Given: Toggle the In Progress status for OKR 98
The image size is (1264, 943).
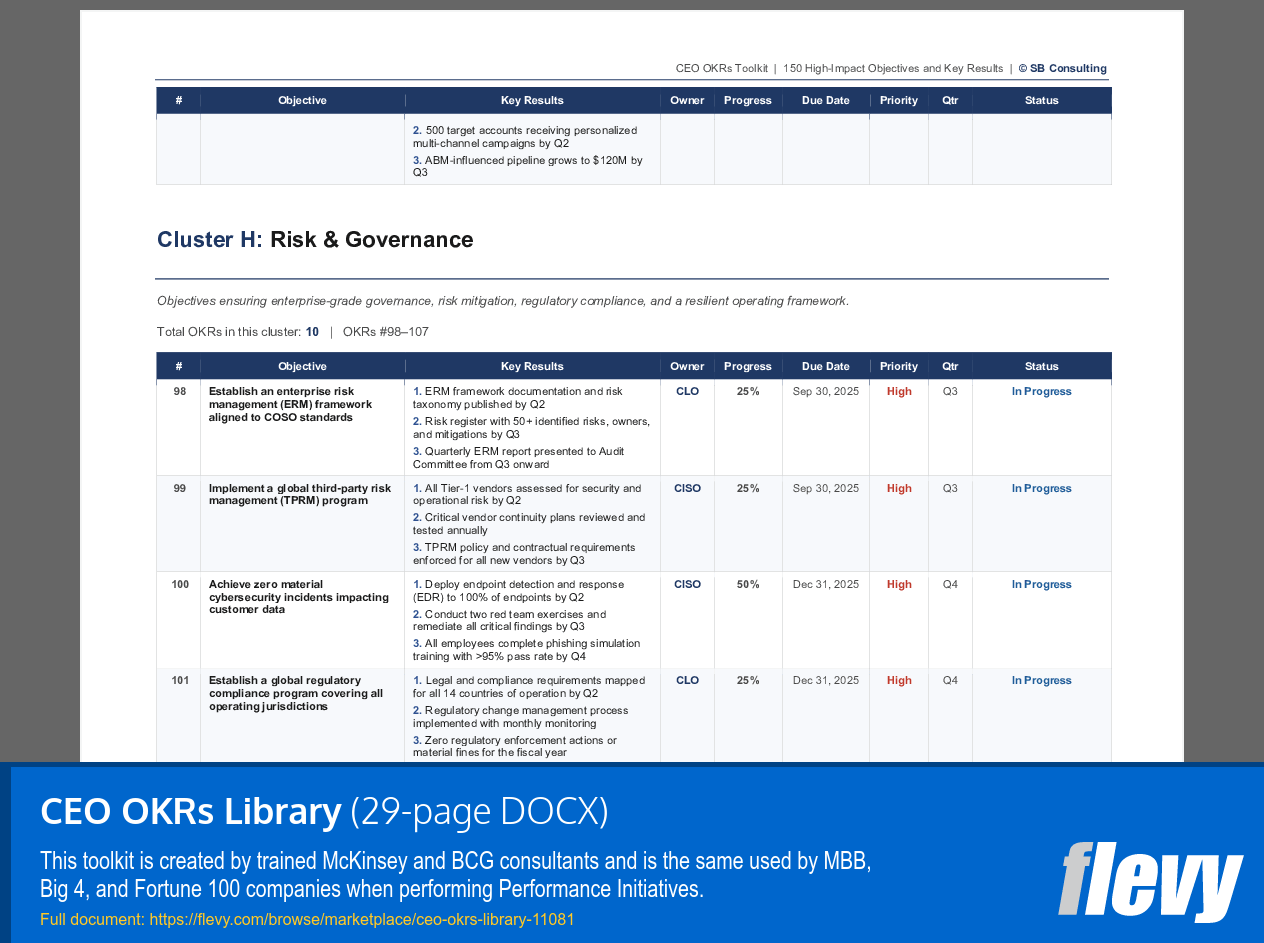Looking at the screenshot, I should pyautogui.click(x=1041, y=391).
